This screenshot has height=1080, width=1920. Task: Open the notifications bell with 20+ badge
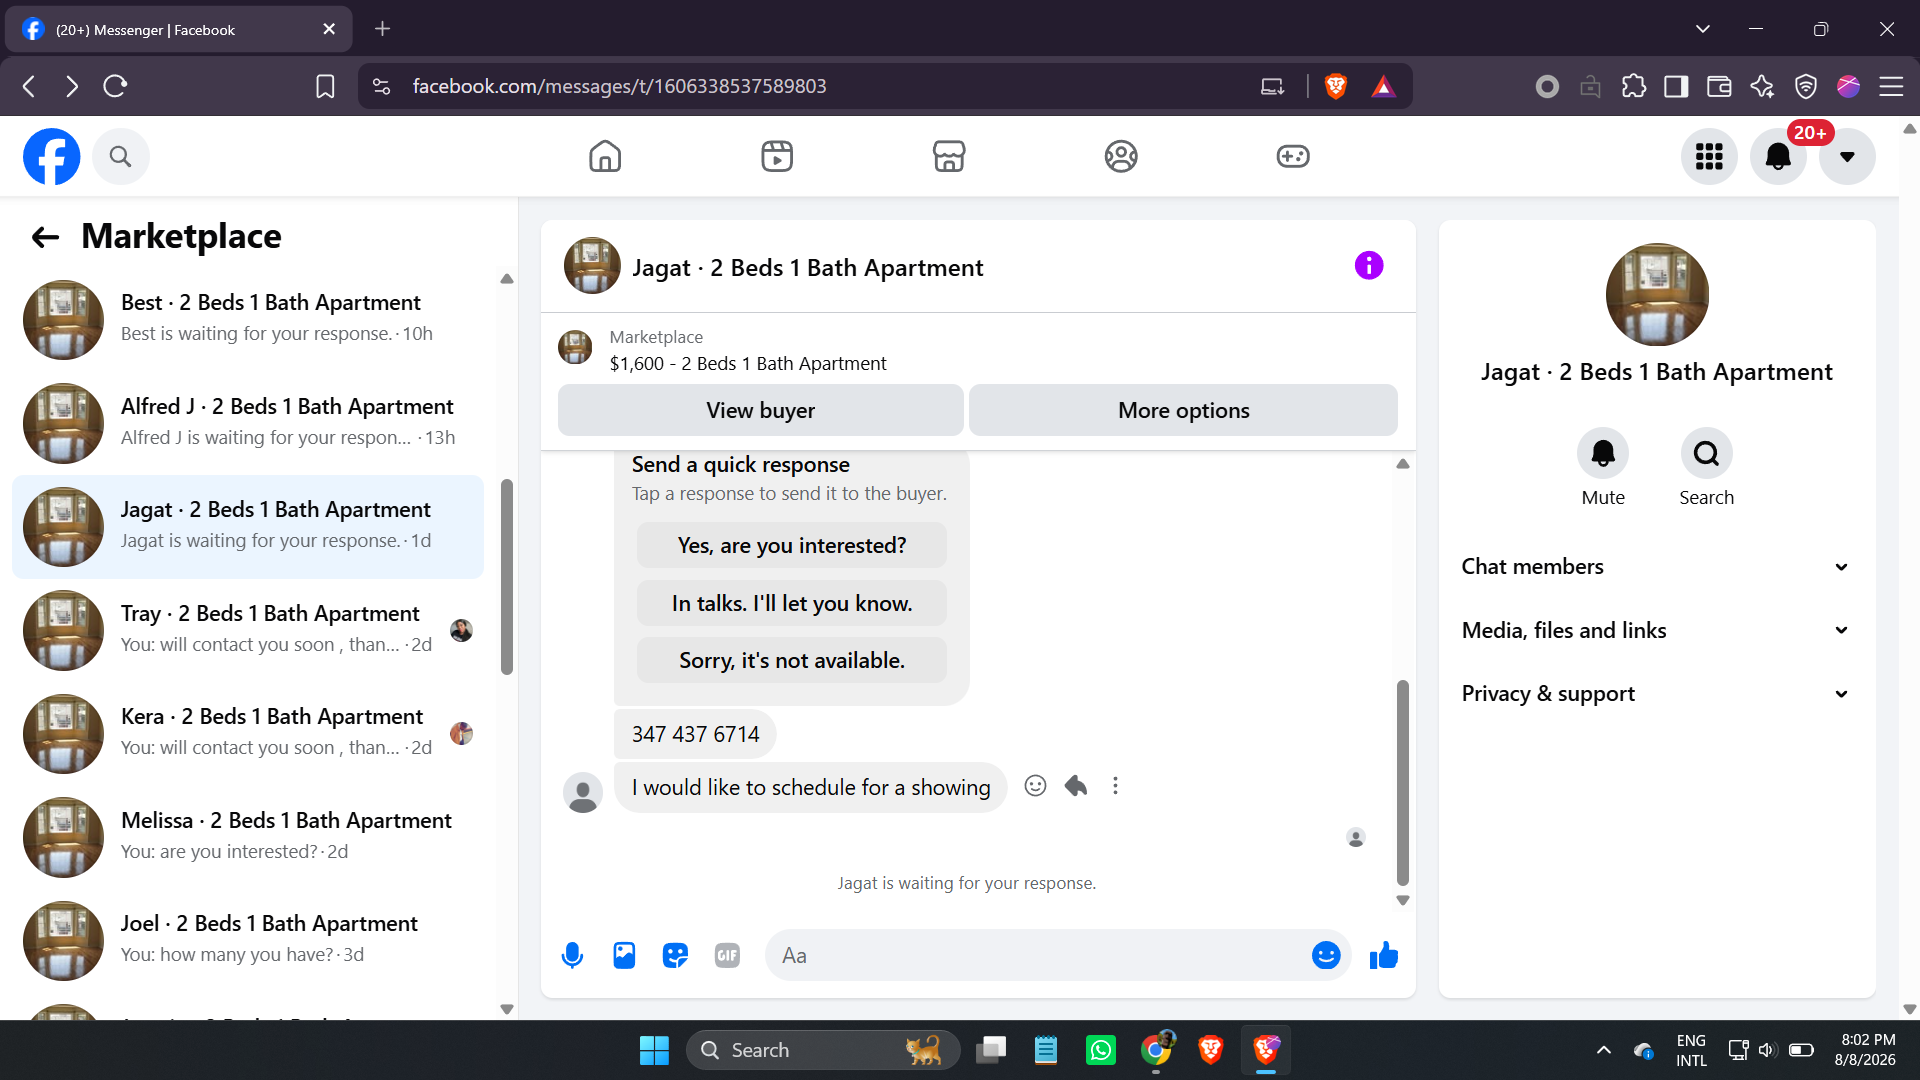1779,157
